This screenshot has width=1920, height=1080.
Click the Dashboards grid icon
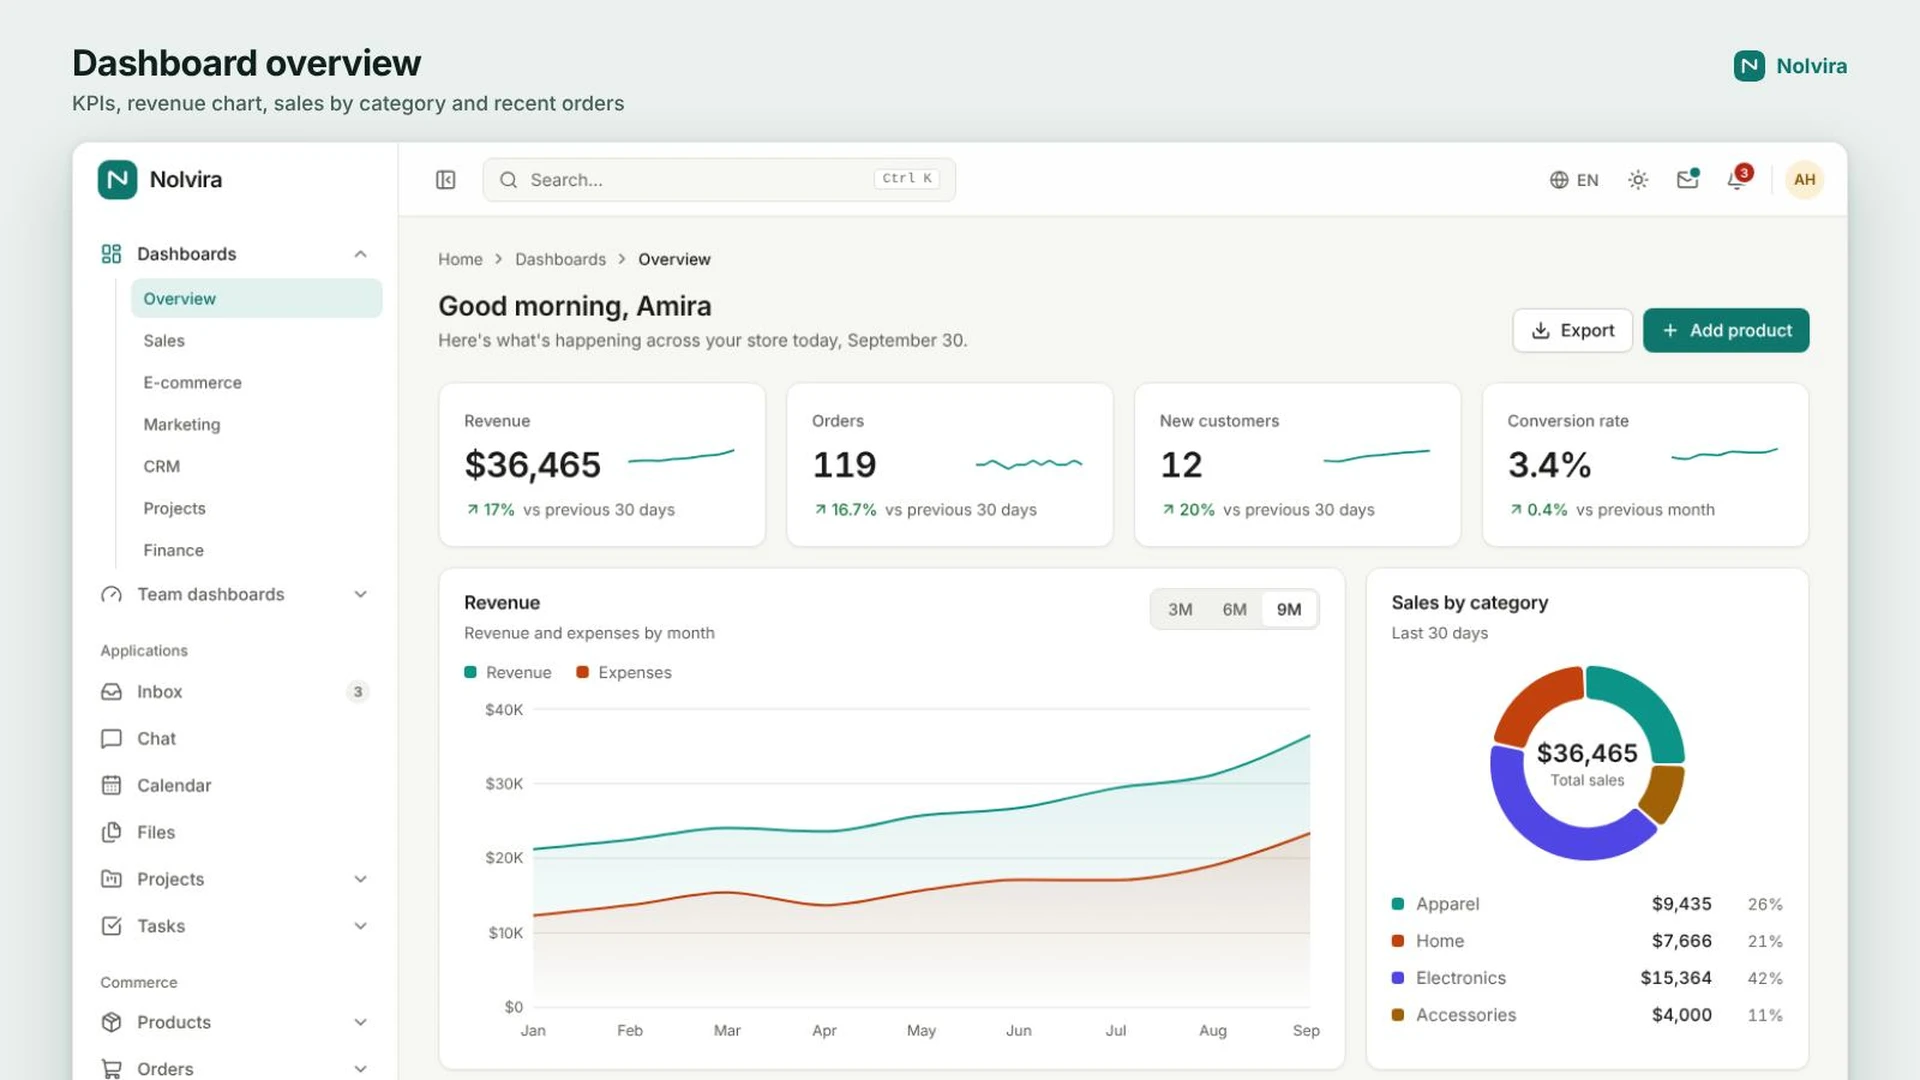coord(111,254)
